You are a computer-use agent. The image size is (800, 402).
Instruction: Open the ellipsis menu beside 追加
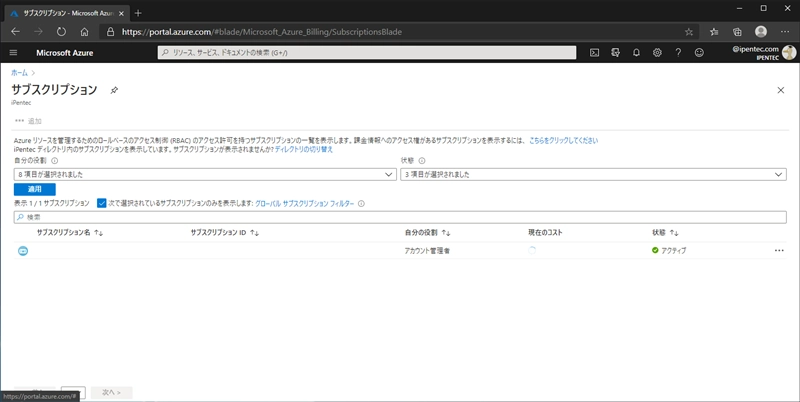19,121
